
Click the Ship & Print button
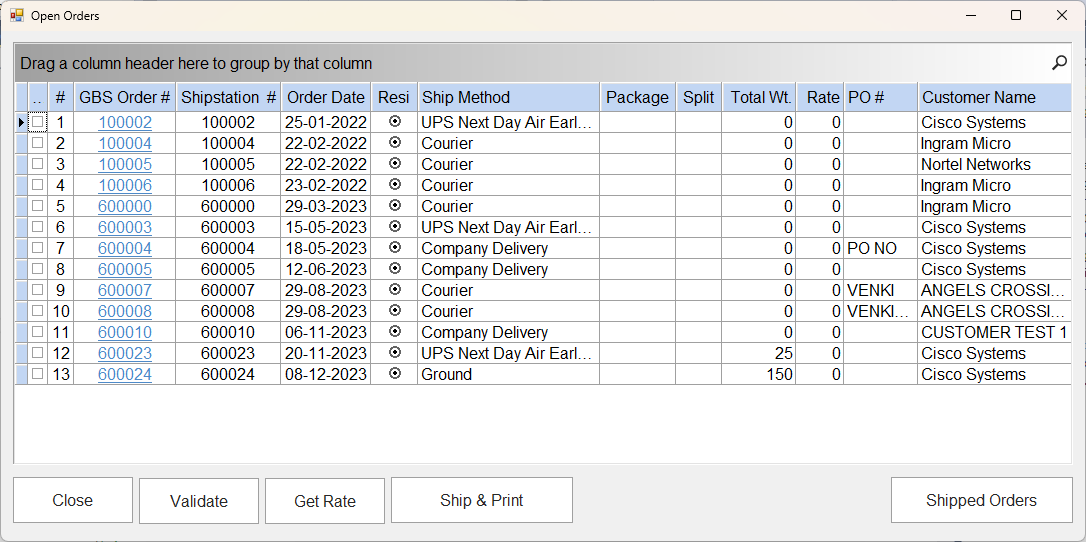click(x=481, y=500)
